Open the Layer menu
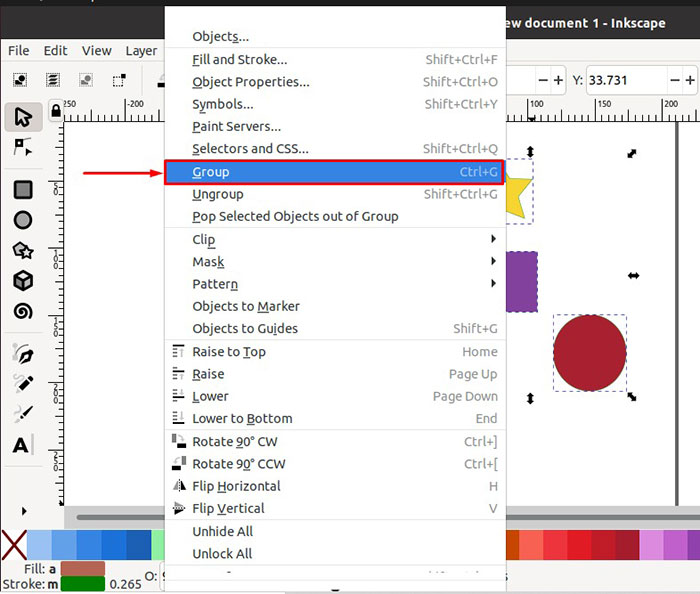 [x=141, y=51]
